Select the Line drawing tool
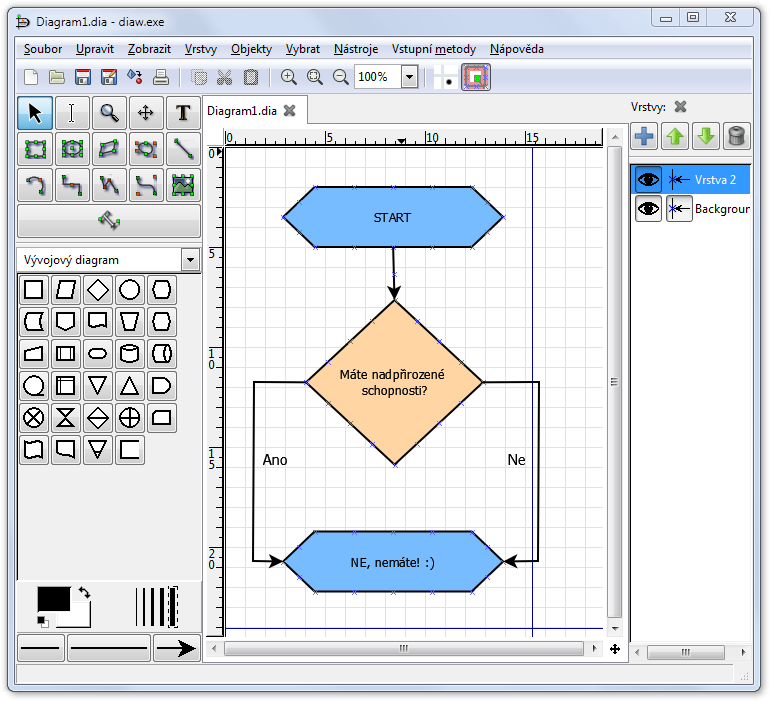Image resolution: width=770 pixels, height=701 pixels. pos(183,149)
